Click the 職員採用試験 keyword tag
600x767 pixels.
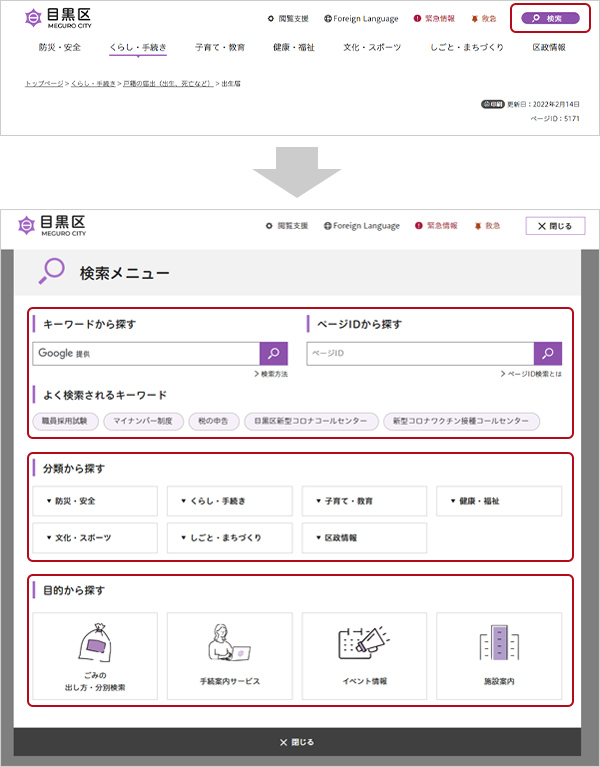point(66,422)
